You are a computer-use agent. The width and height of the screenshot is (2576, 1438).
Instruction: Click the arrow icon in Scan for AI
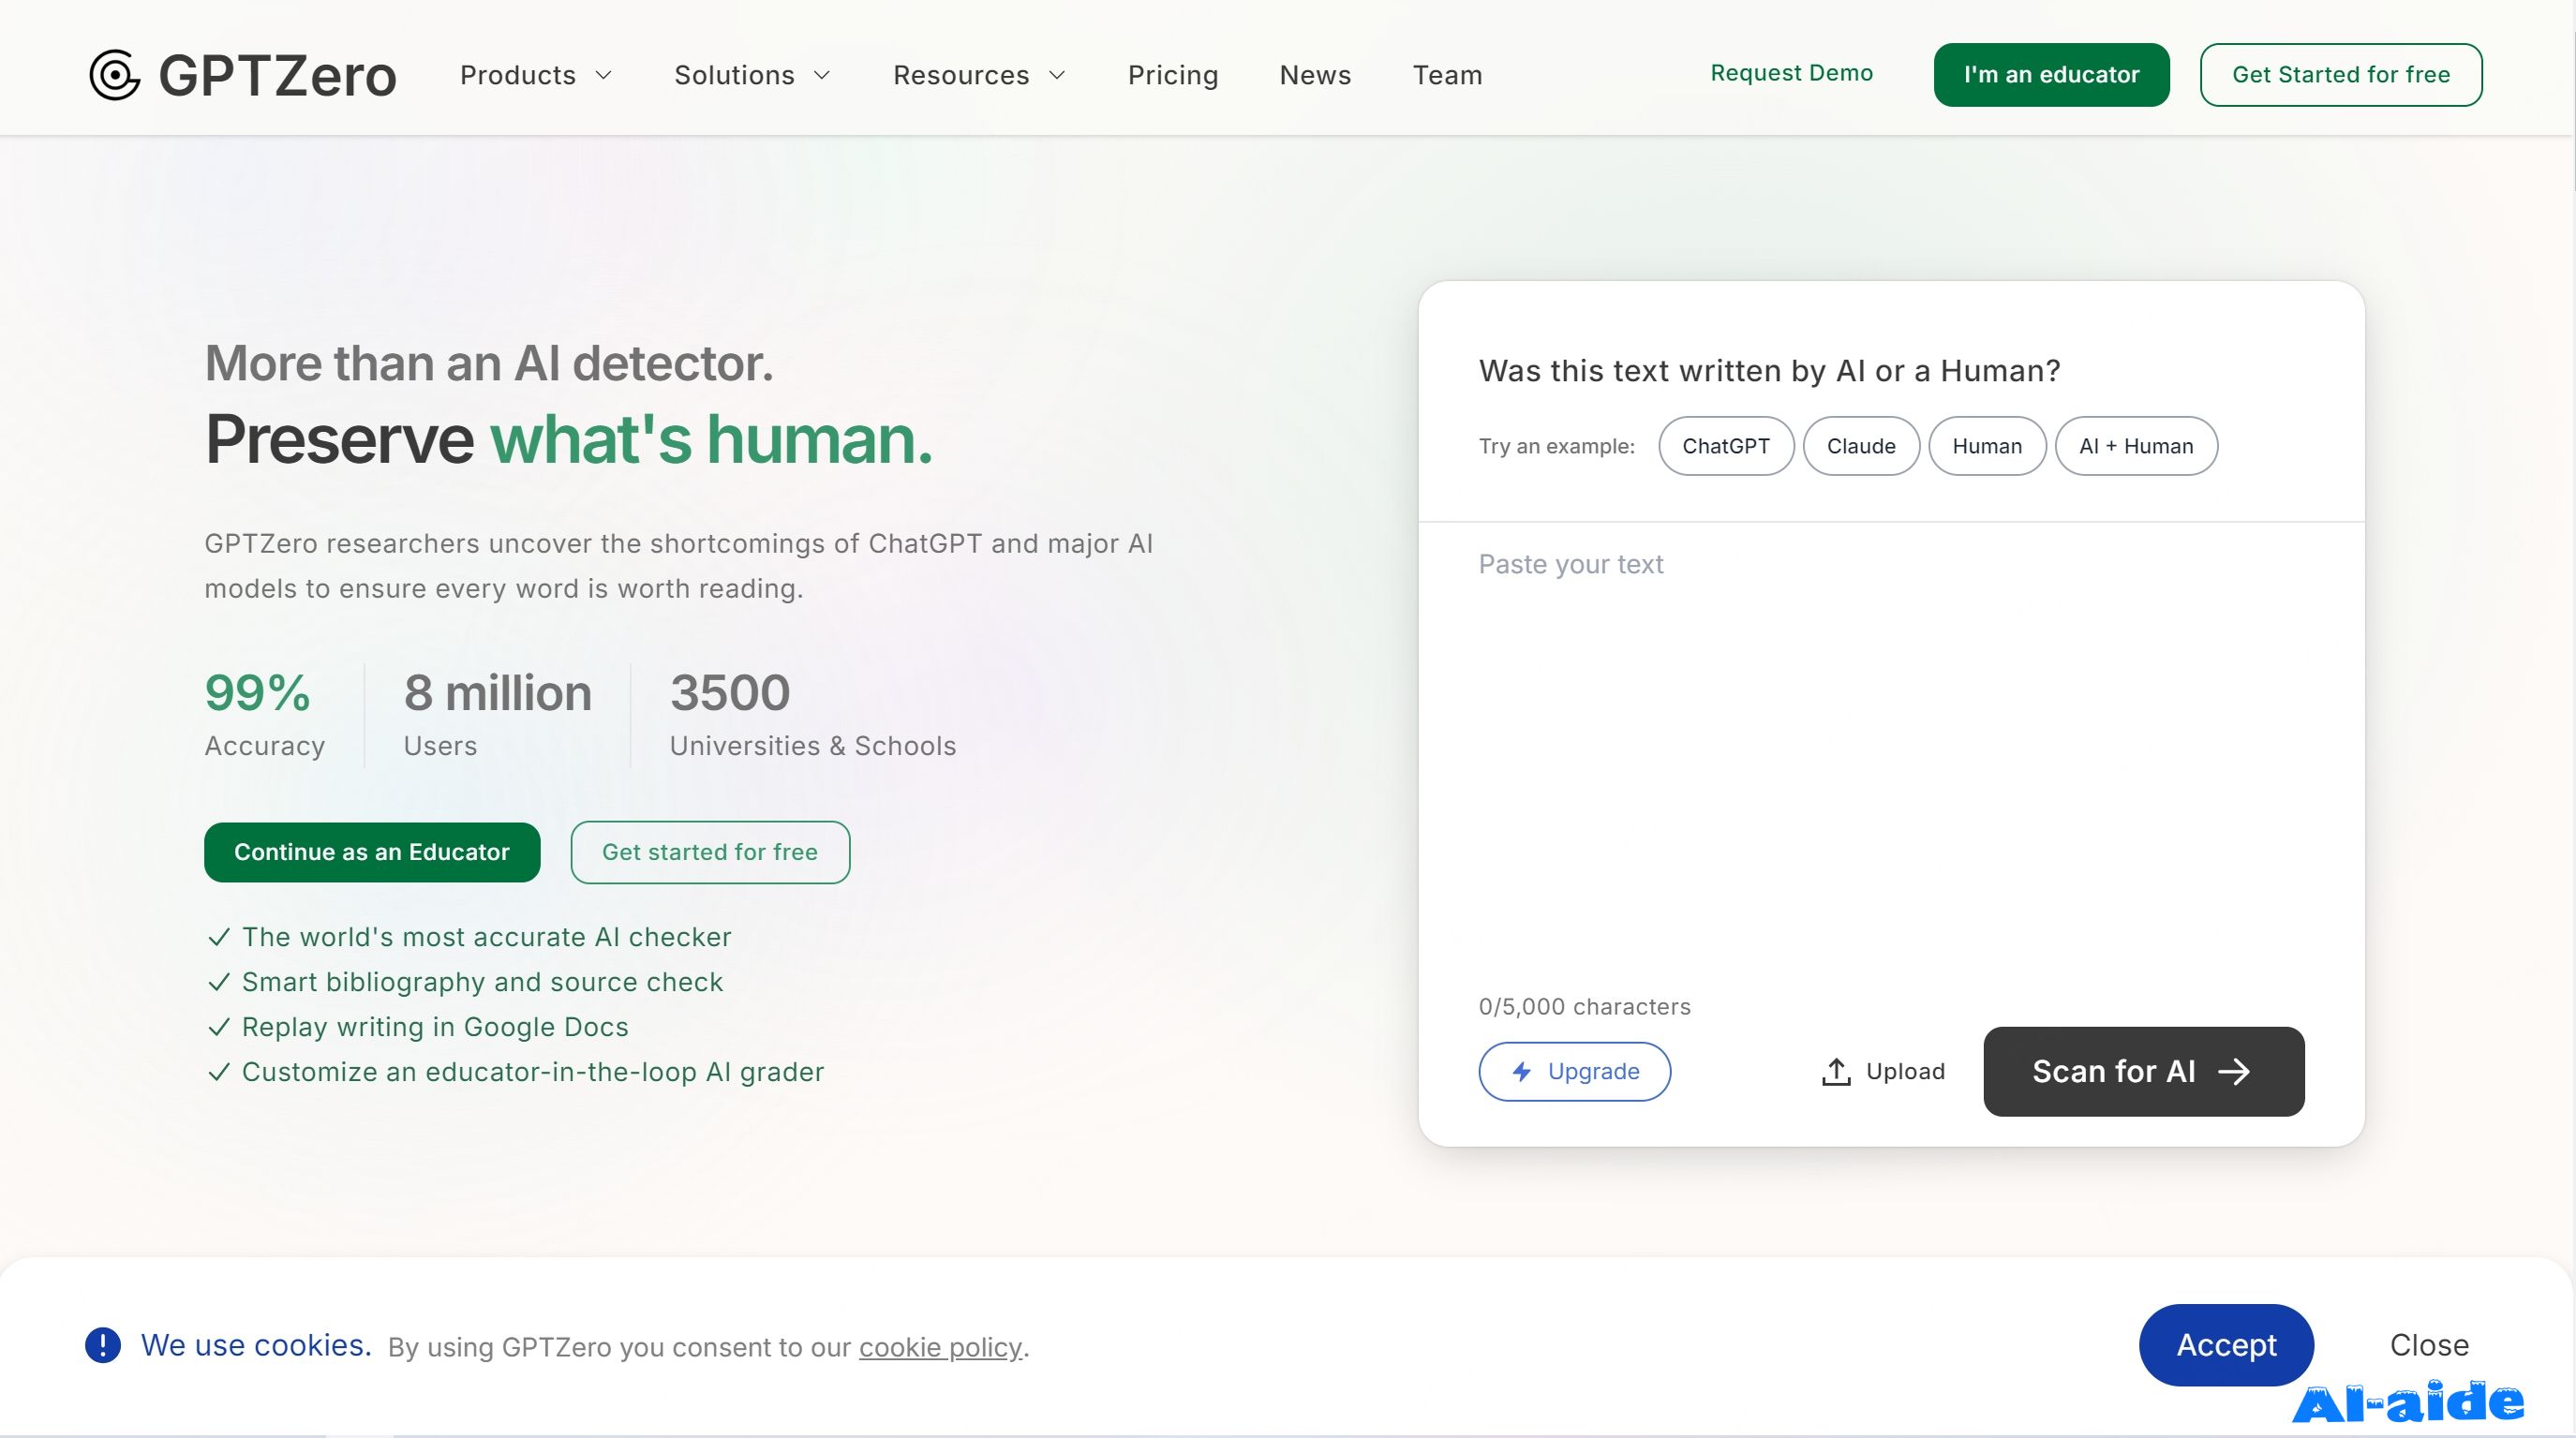pyautogui.click(x=2234, y=1072)
